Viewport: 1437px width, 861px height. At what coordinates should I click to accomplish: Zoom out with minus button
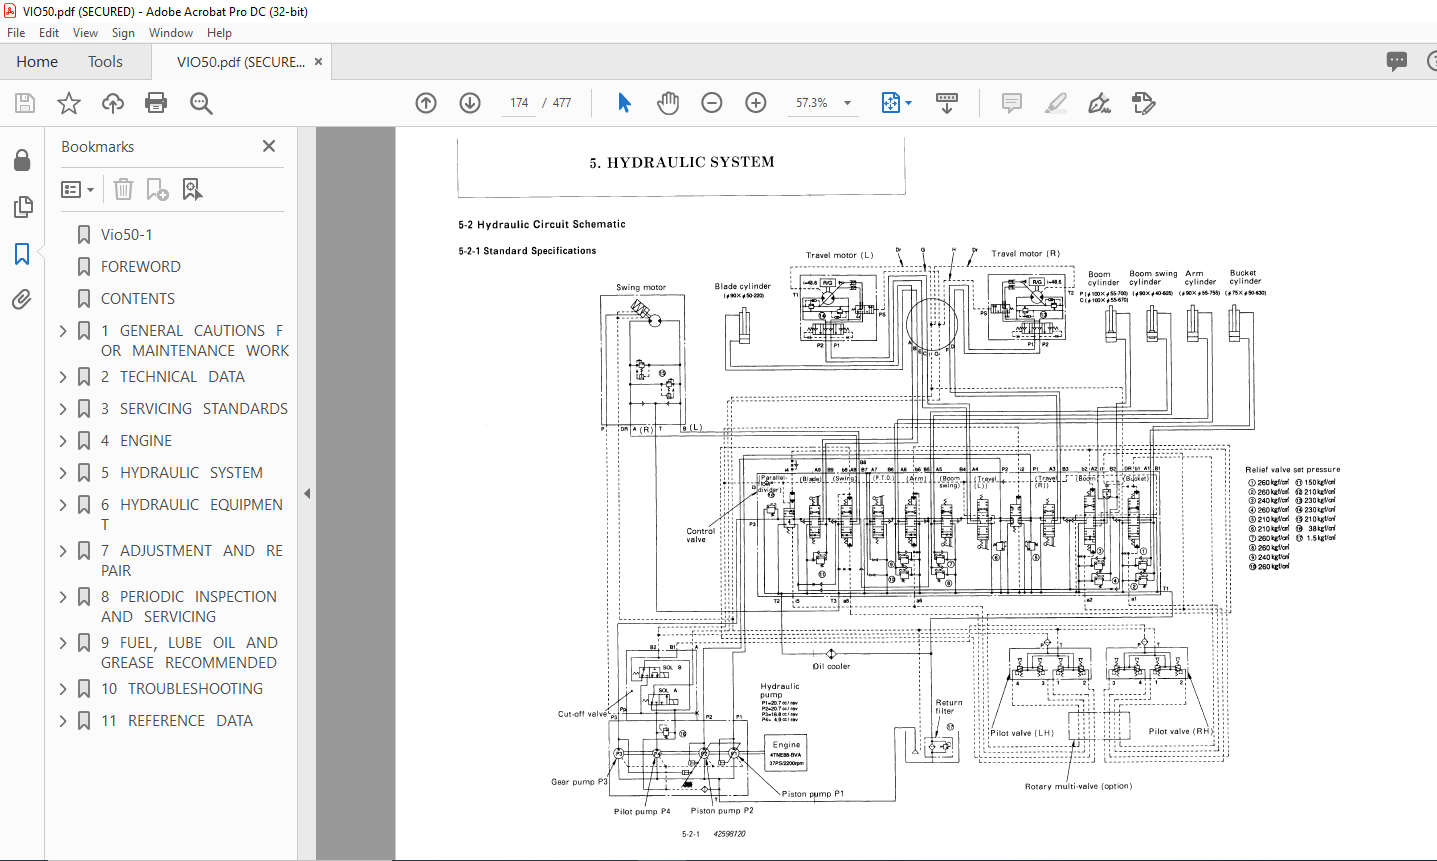click(x=712, y=103)
